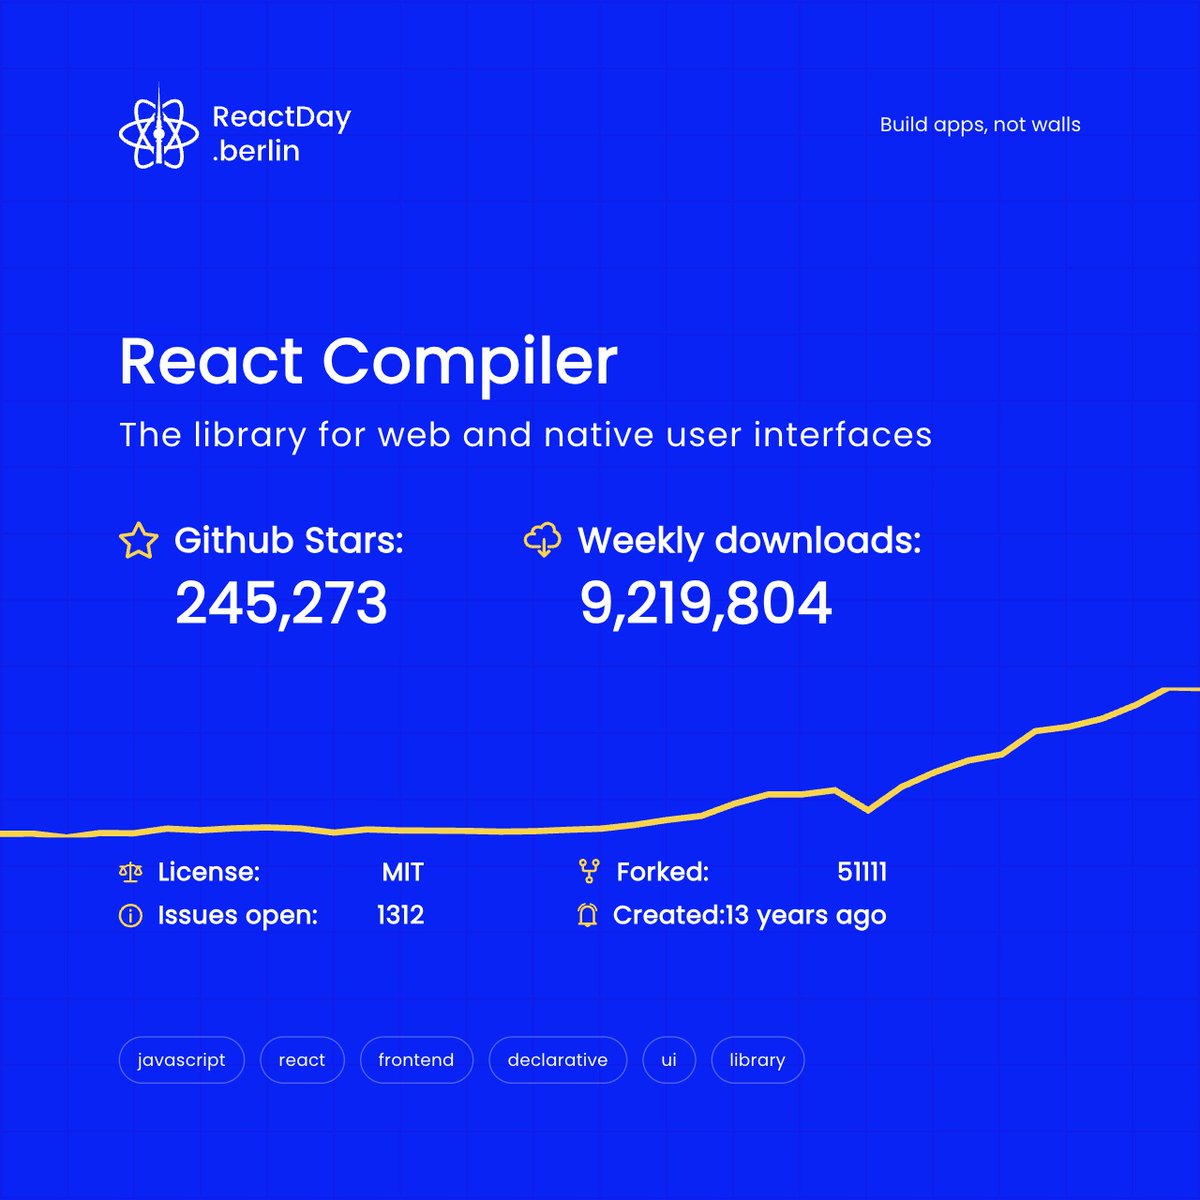Select the library tag
The image size is (1200, 1200).
point(757,1060)
